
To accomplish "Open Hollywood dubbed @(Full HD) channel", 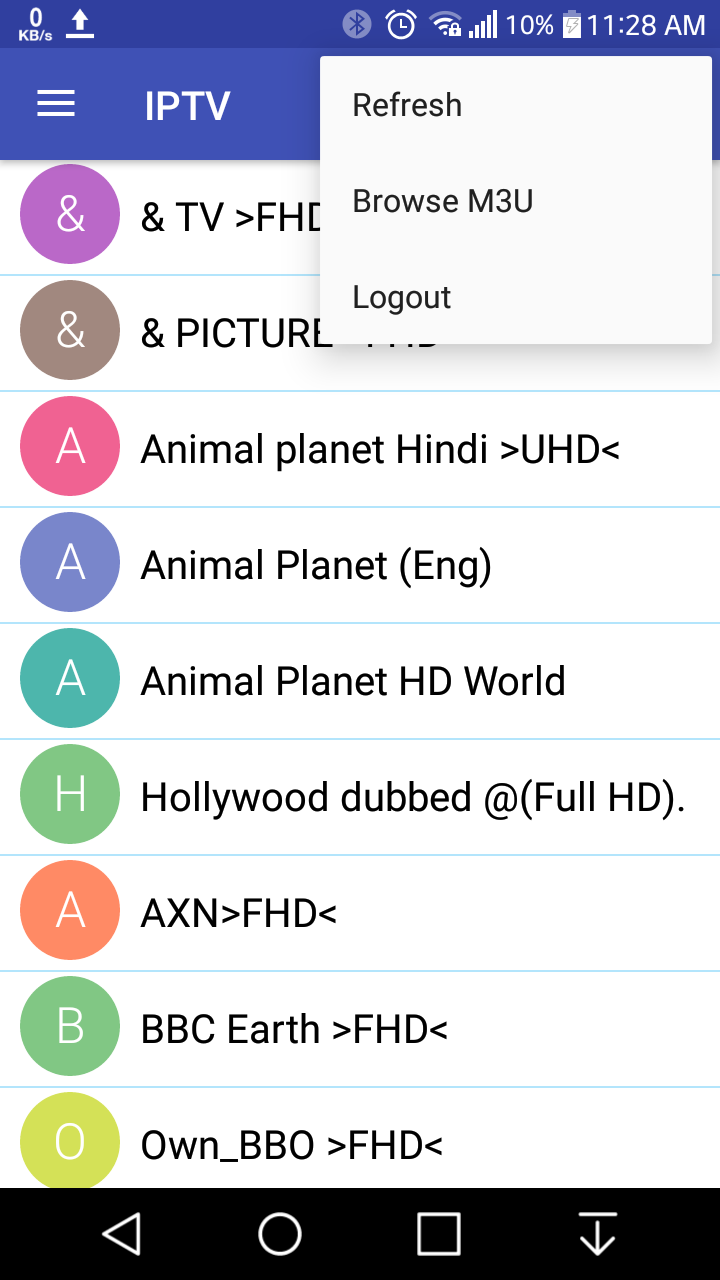I will tap(360, 797).
